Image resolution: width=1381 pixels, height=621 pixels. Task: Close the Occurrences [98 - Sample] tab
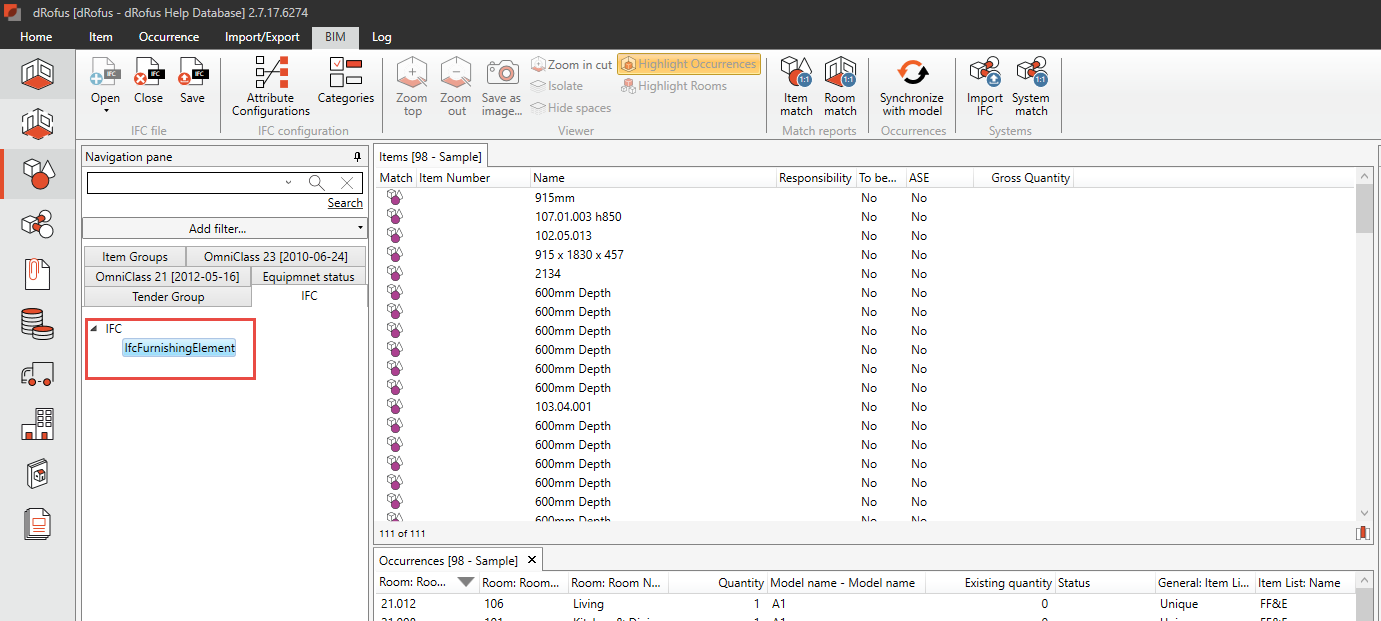pos(532,560)
